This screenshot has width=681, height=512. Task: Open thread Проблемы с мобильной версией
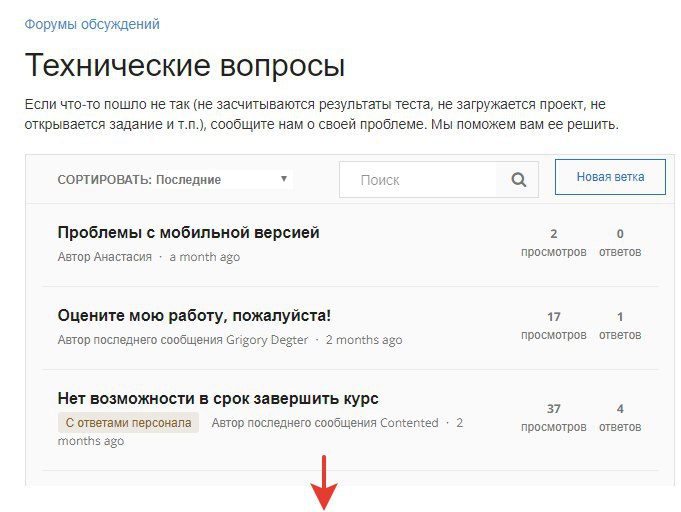188,232
